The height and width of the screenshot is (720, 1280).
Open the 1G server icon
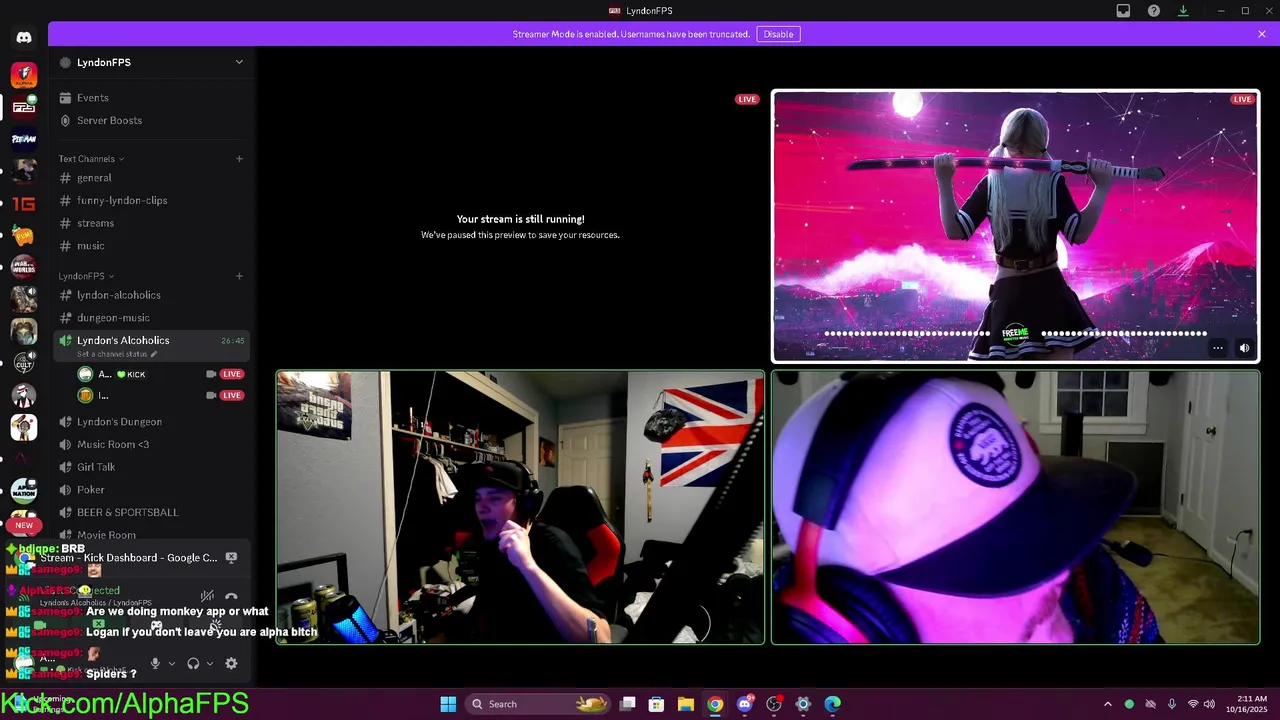tap(24, 204)
